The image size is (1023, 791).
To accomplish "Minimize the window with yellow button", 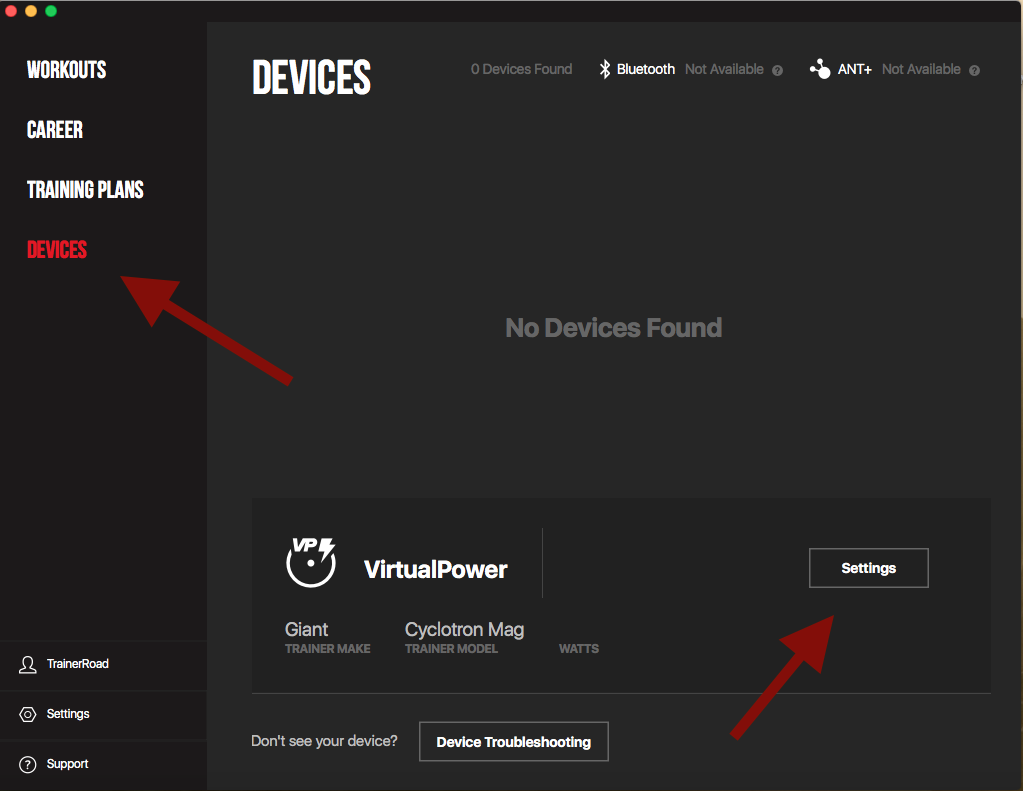I will pyautogui.click(x=31, y=10).
